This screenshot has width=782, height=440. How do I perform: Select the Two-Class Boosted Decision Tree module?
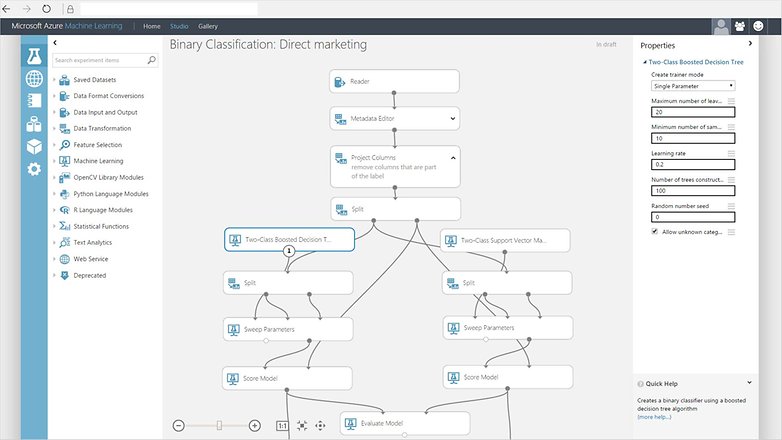(x=289, y=239)
